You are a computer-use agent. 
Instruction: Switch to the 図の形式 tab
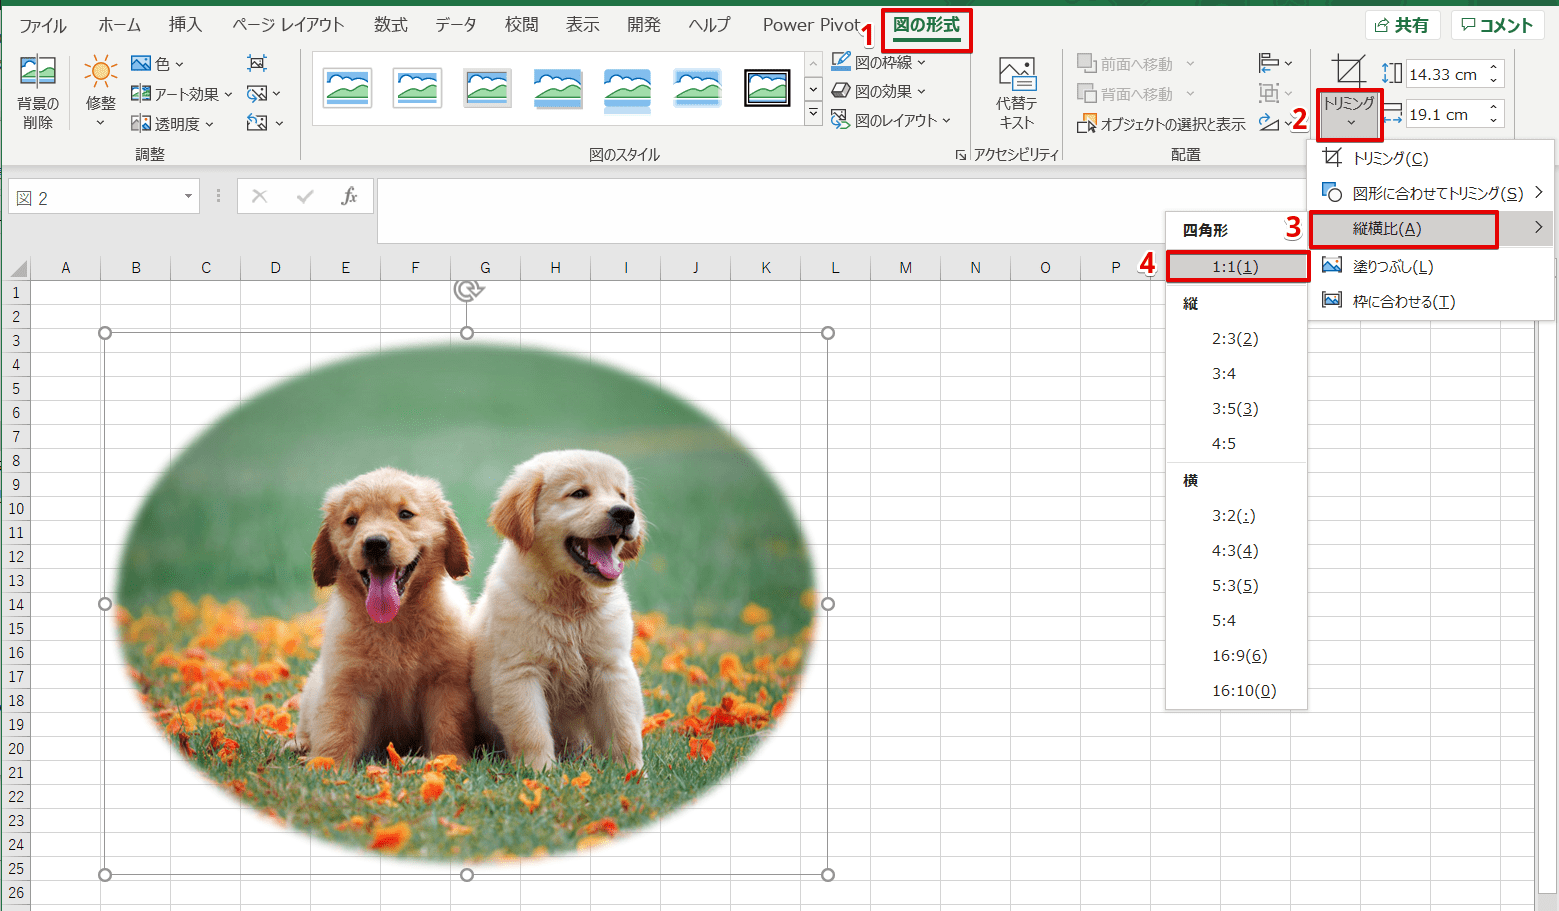[926, 25]
